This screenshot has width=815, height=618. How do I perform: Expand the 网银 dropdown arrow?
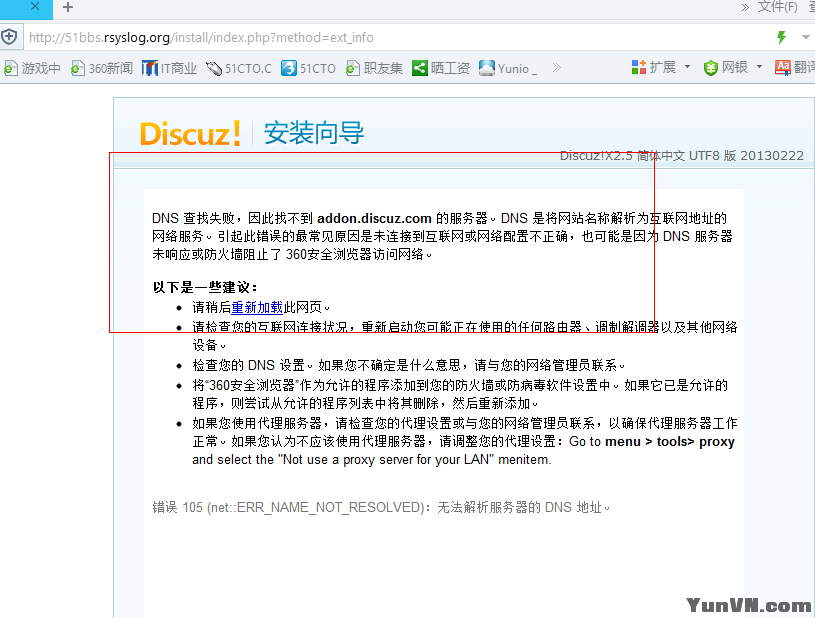(759, 67)
